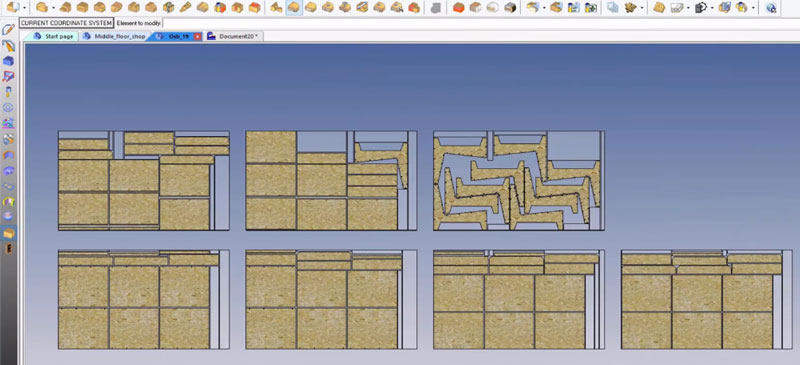Select the colorful arch sidebar icon
Image resolution: width=800 pixels, height=365 pixels.
[x=8, y=202]
